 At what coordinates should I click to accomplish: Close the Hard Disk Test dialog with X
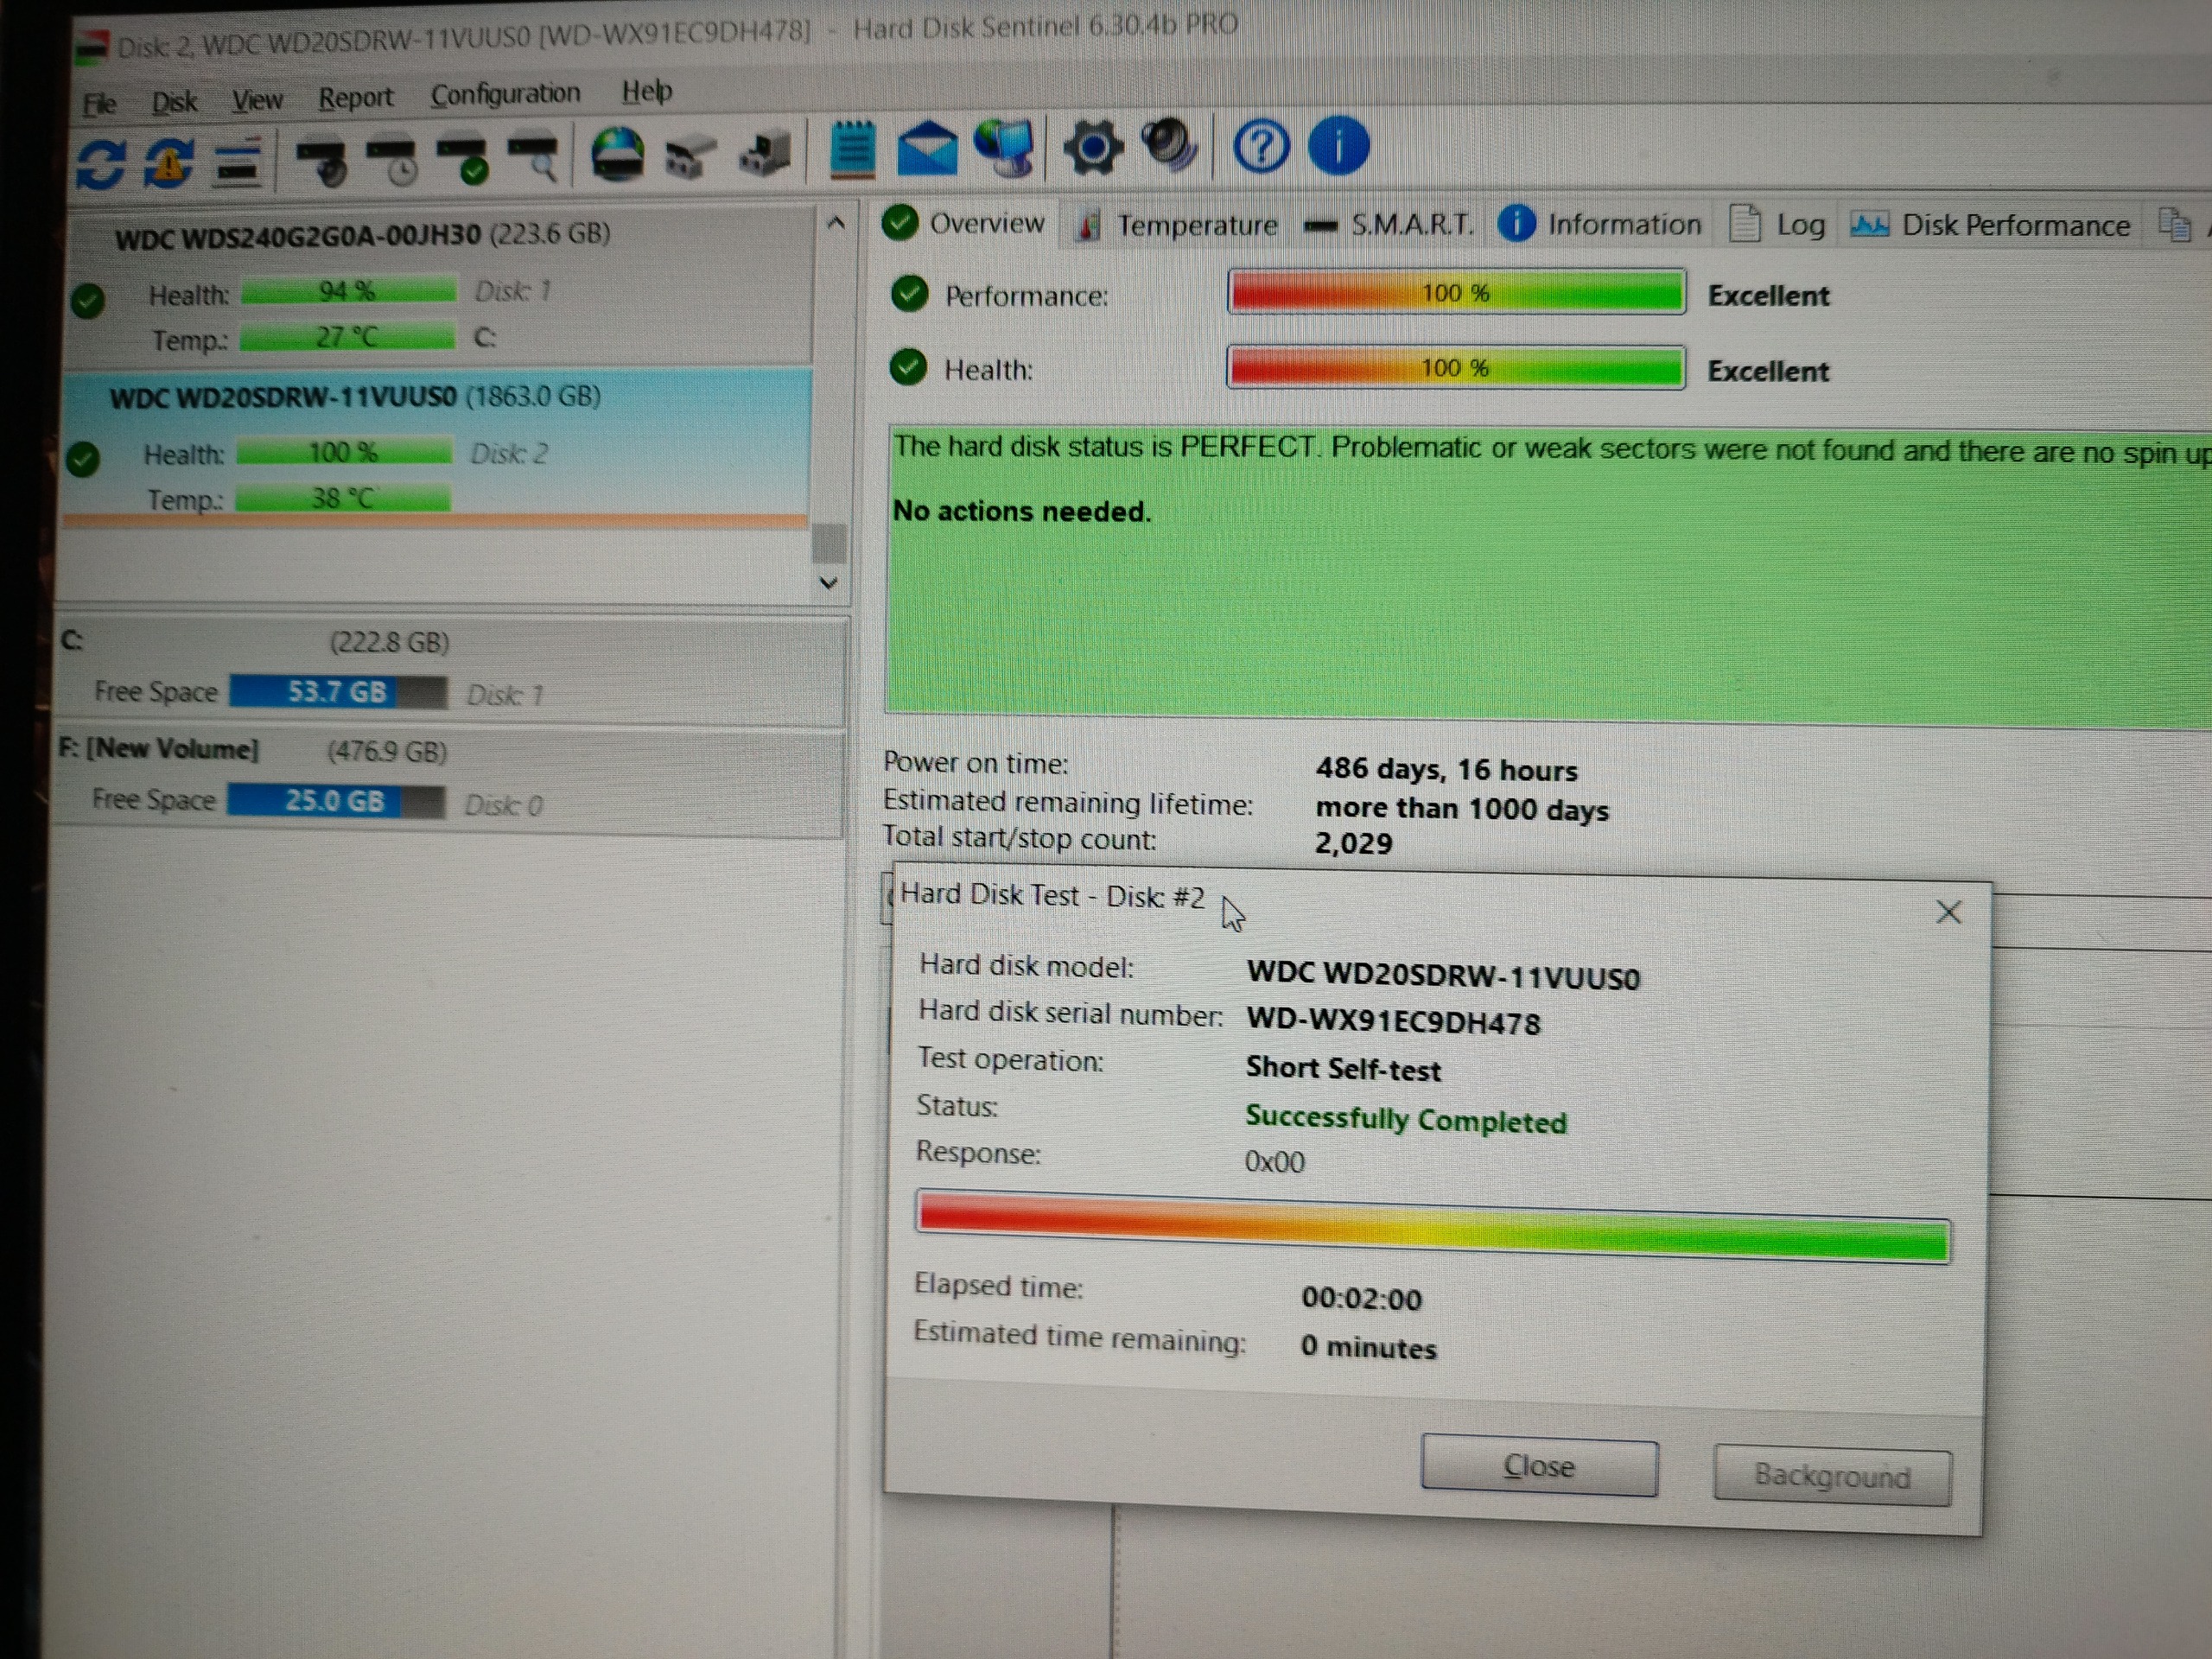(x=1948, y=912)
